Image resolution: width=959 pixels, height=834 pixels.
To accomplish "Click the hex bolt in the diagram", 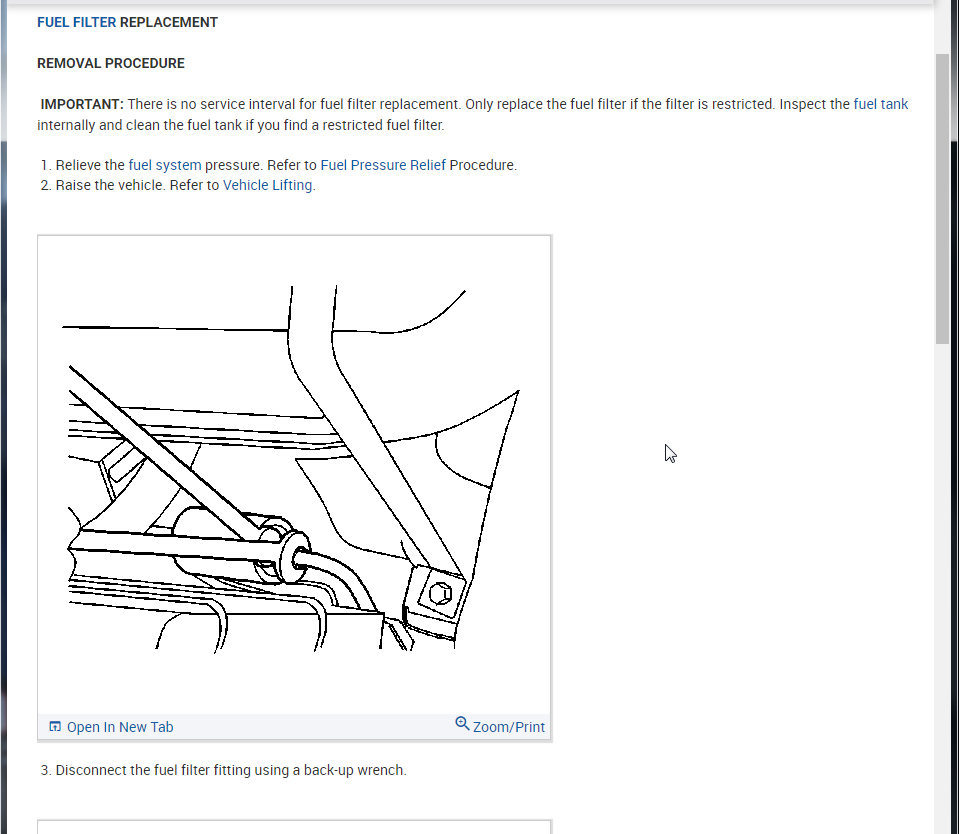I will point(440,593).
